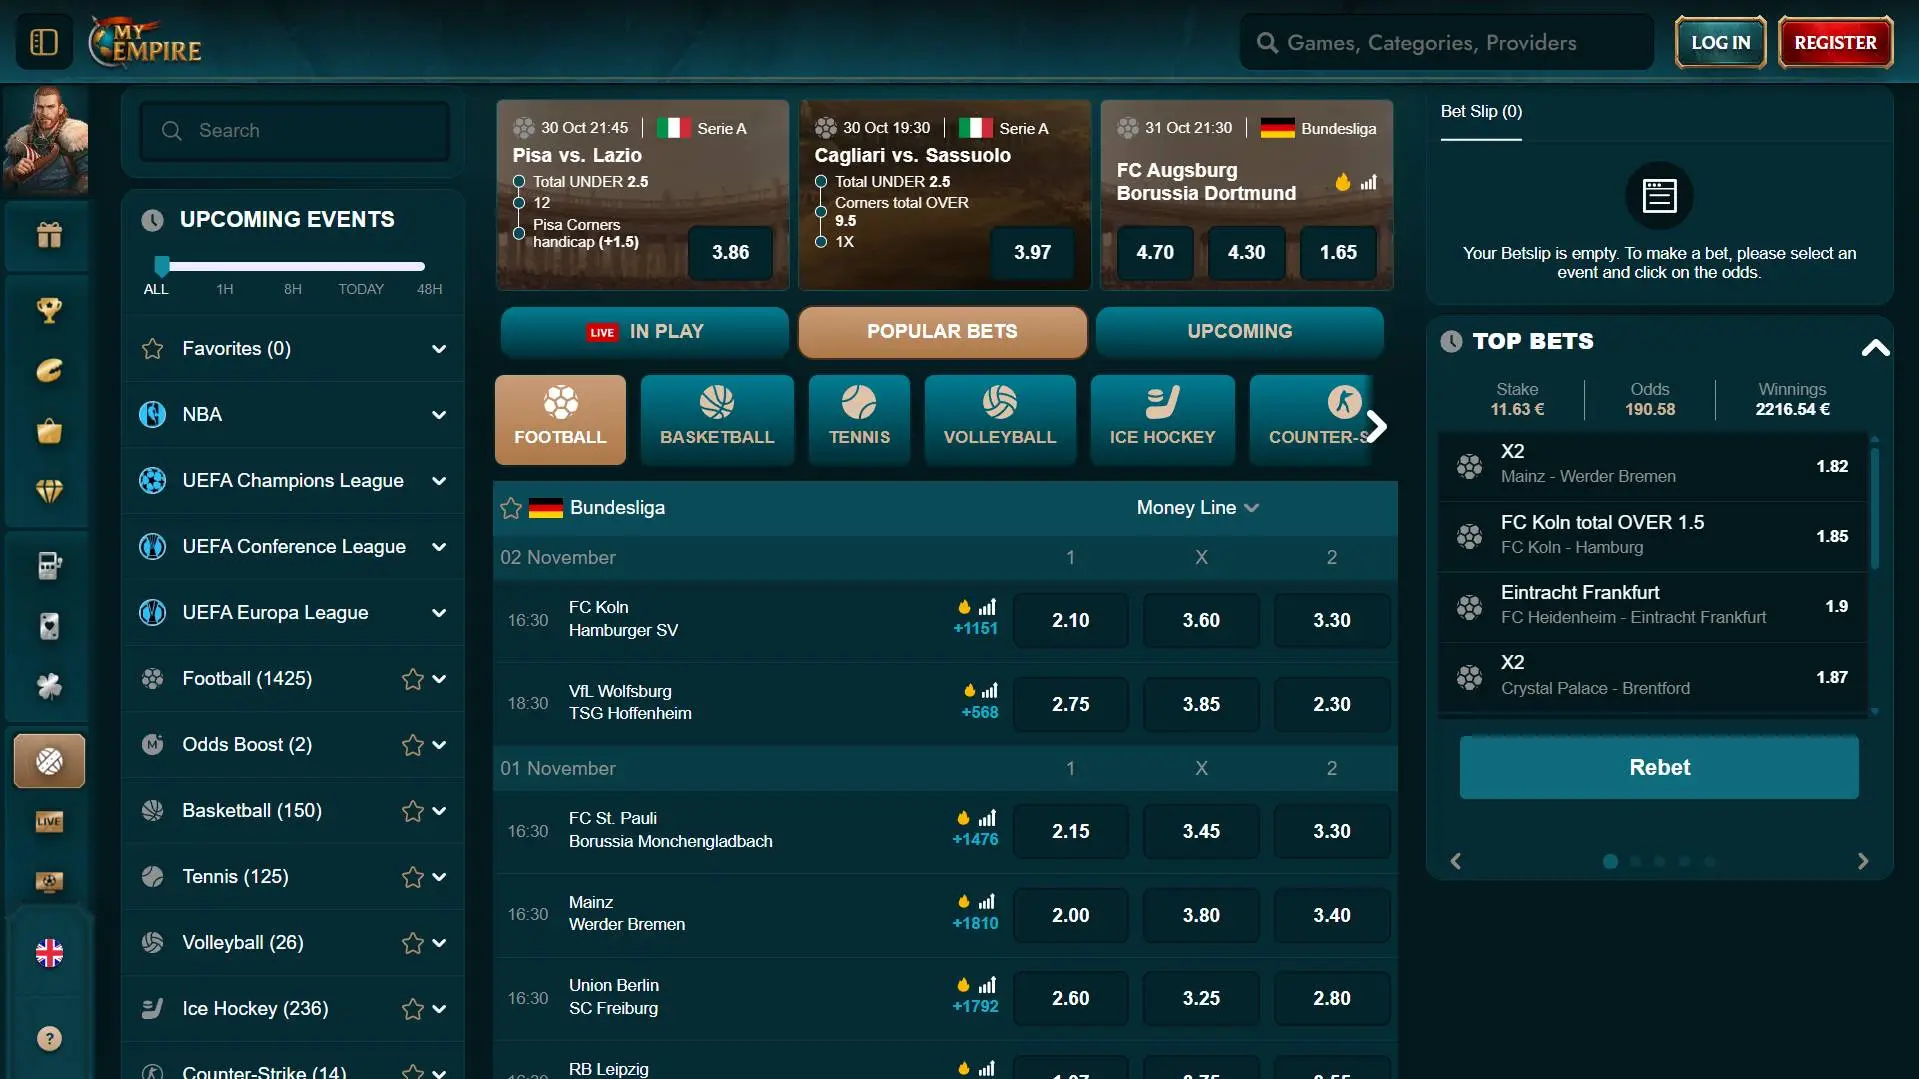1919x1079 pixels.
Task: Switch to the UPCOMING tab
Action: coord(1240,331)
